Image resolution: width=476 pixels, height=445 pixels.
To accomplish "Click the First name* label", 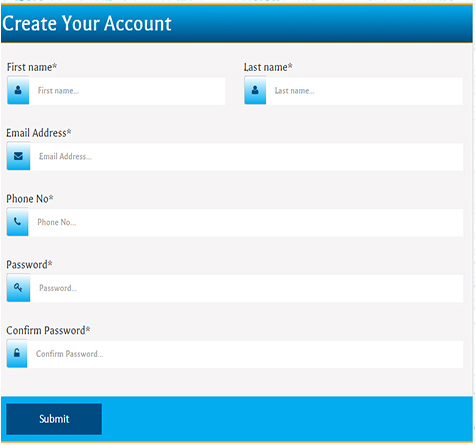I will tap(32, 67).
